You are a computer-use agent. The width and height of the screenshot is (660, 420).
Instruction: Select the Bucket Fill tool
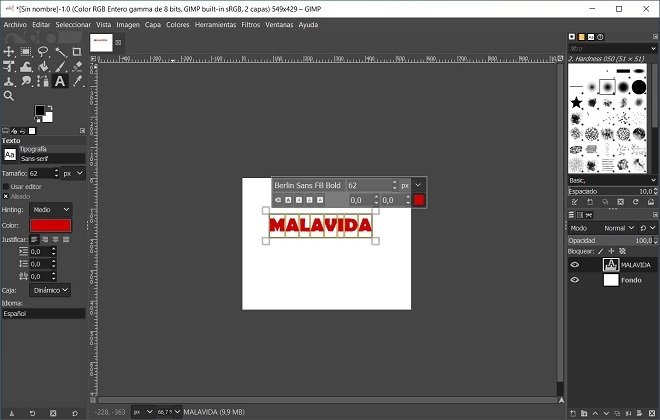click(43, 66)
